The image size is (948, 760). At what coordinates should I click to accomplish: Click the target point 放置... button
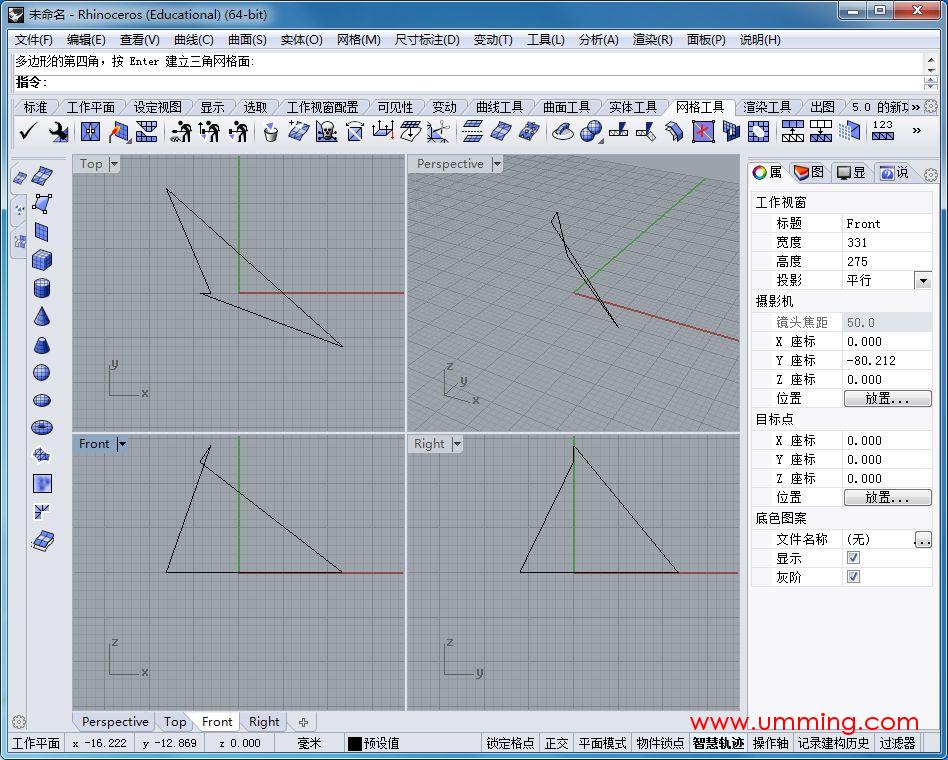click(887, 498)
